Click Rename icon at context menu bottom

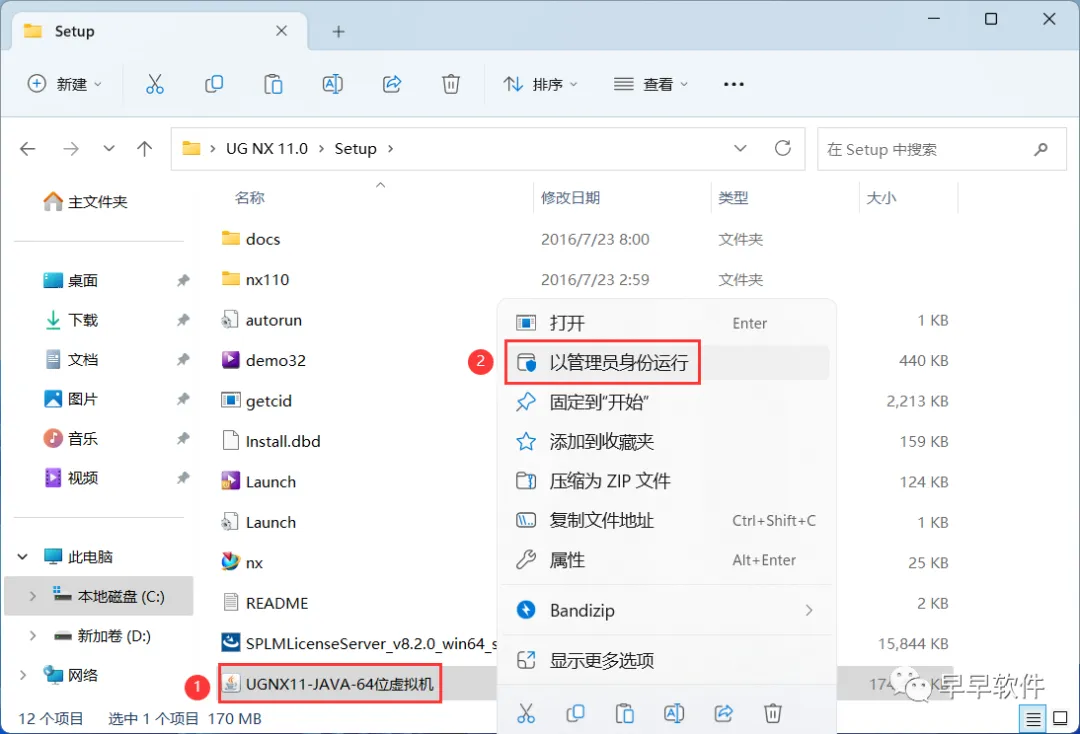pos(674,713)
